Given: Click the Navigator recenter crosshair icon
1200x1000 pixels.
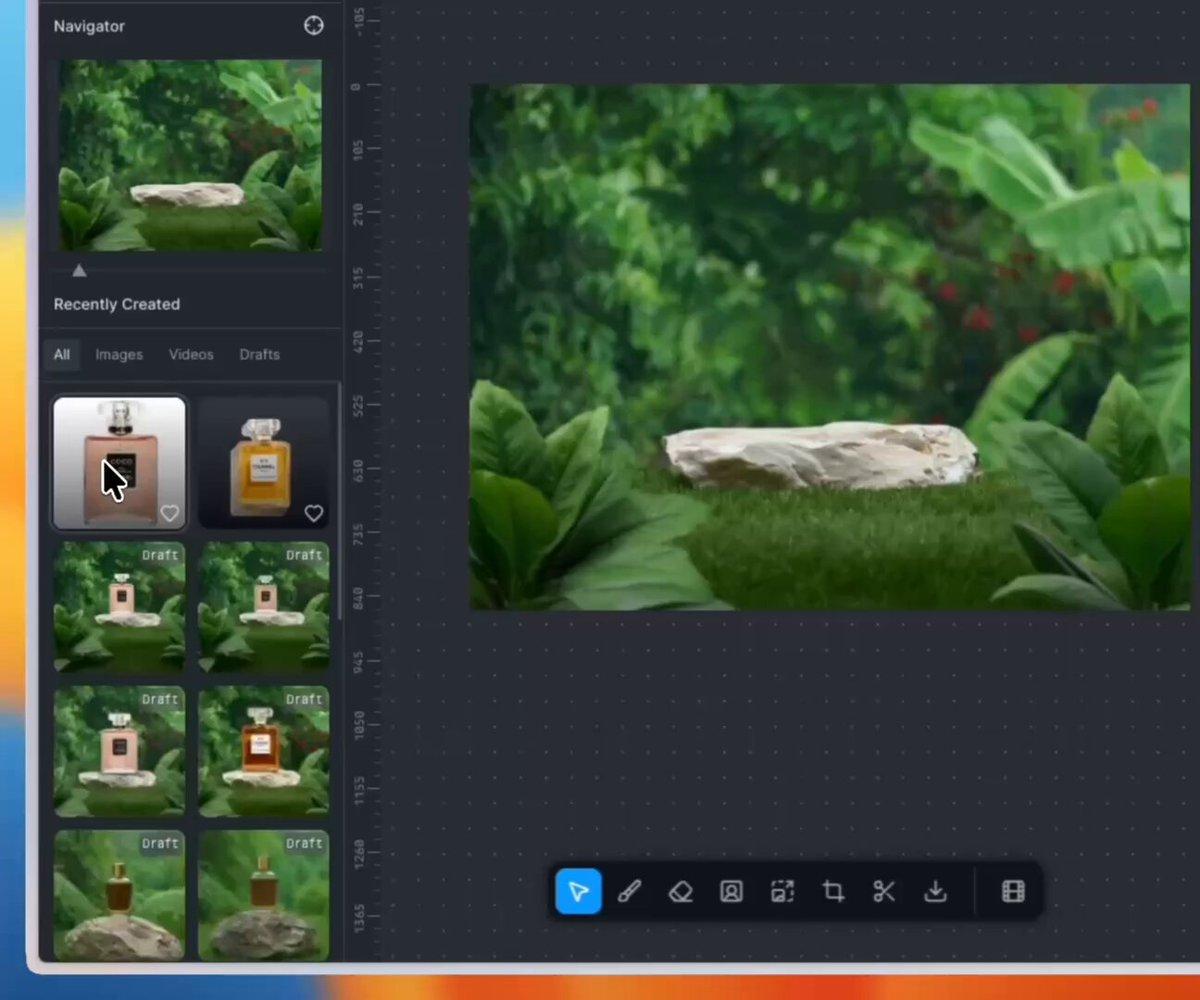Looking at the screenshot, I should 313,25.
